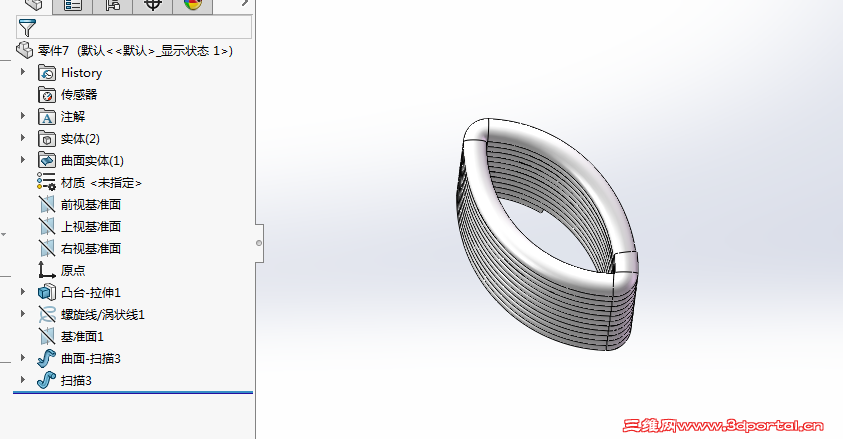Click the 传感器 sensors folder icon

(47, 95)
